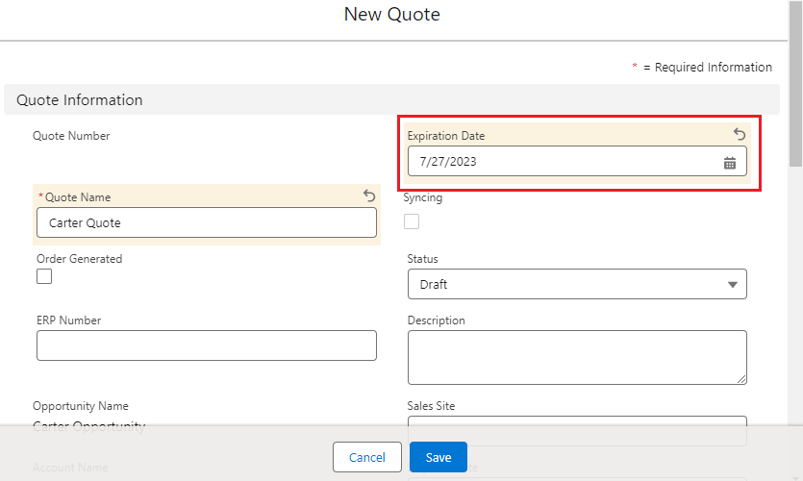Grab the Description box resize handle
Image resolution: width=803 pixels, height=481 pixels.
click(x=741, y=379)
